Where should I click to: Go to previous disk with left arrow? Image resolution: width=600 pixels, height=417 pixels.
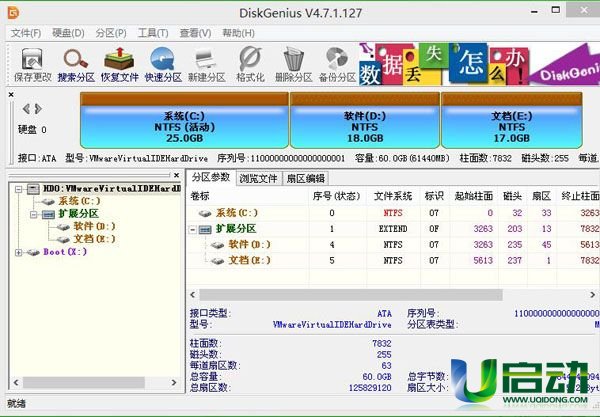[x=26, y=109]
